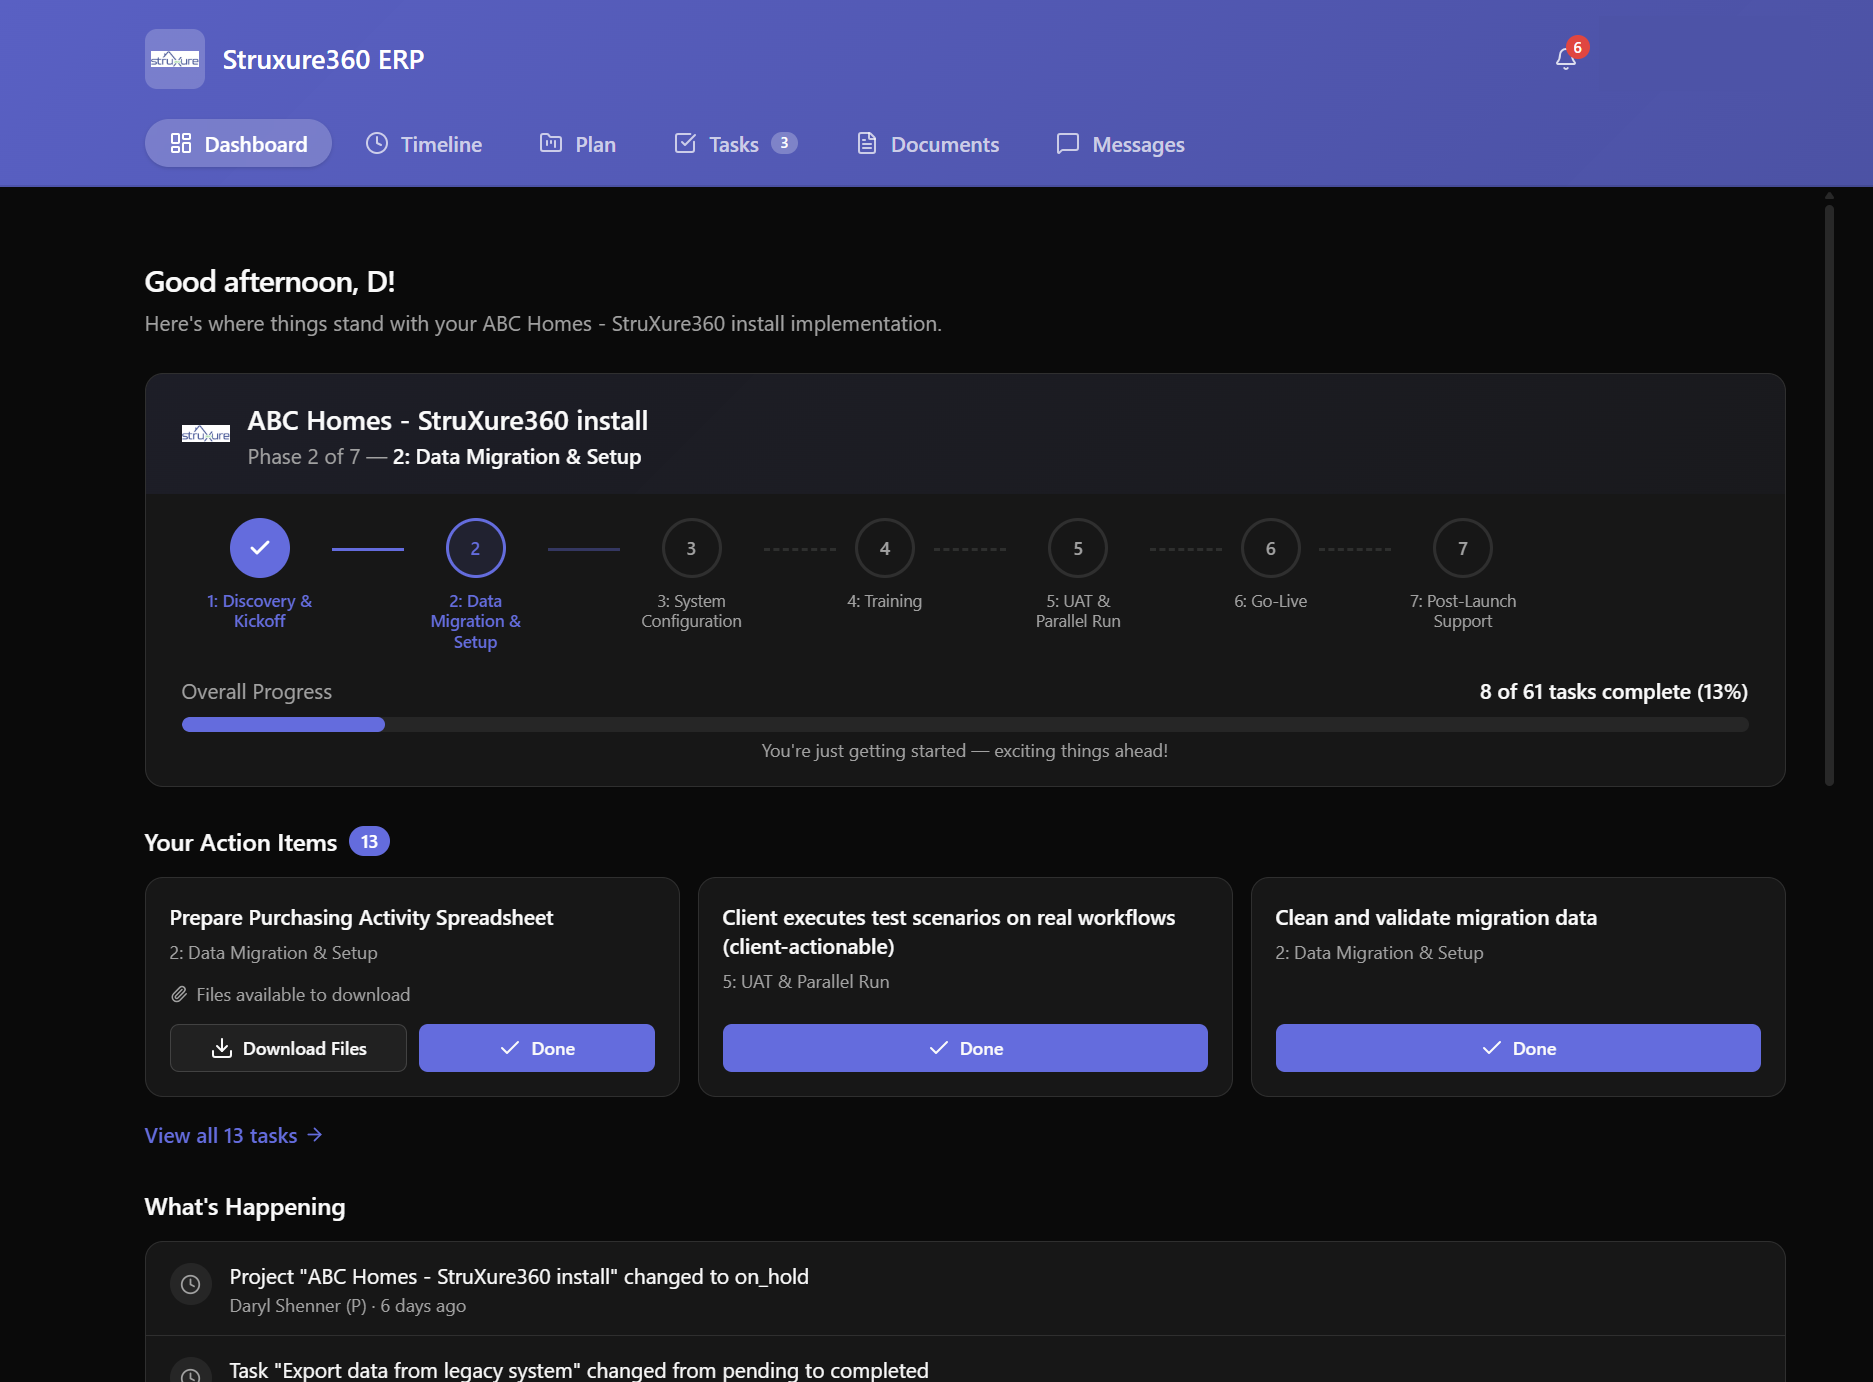Image resolution: width=1873 pixels, height=1382 pixels.
Task: Mark Clean and validate migration data as Done
Action: tap(1517, 1048)
